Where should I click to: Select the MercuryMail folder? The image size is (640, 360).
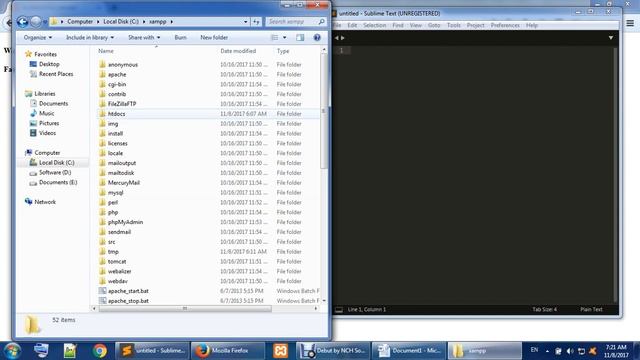pos(124,182)
